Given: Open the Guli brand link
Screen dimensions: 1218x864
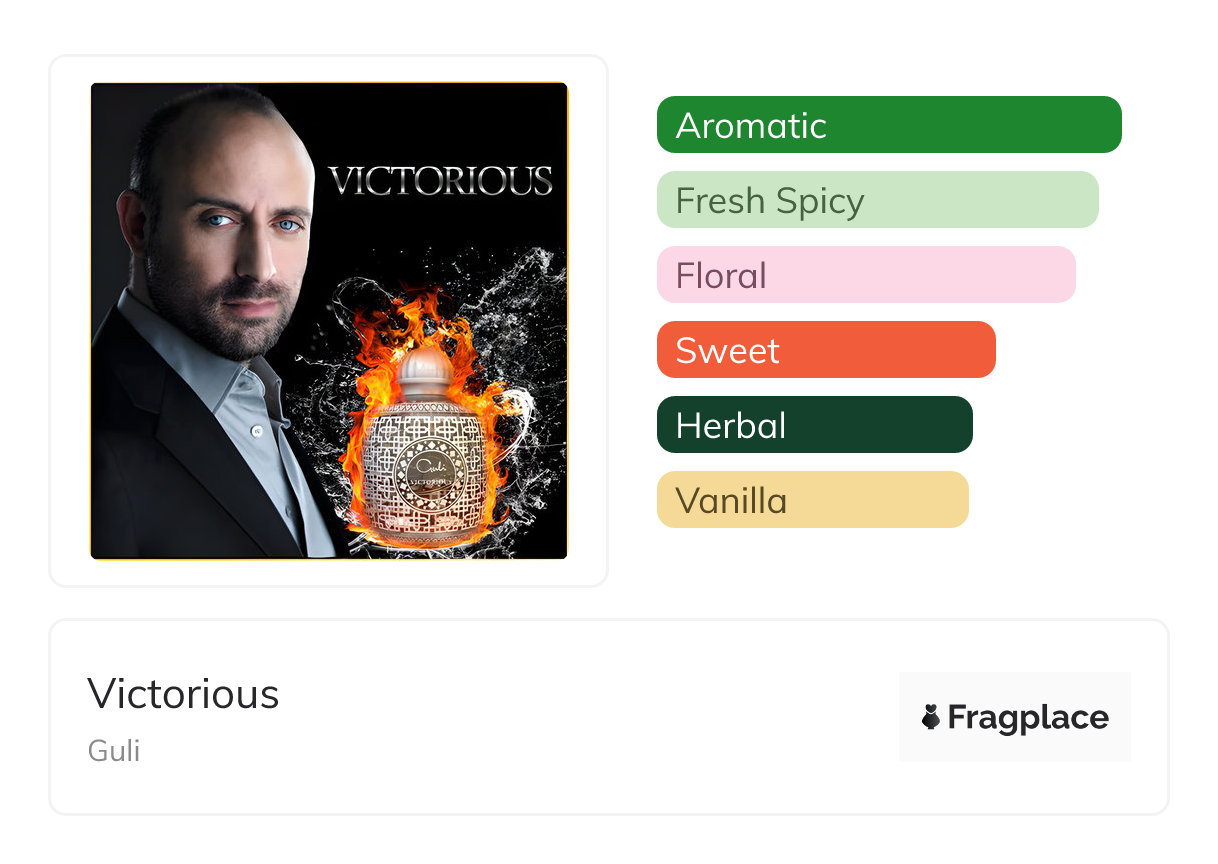Looking at the screenshot, I should tap(114, 750).
